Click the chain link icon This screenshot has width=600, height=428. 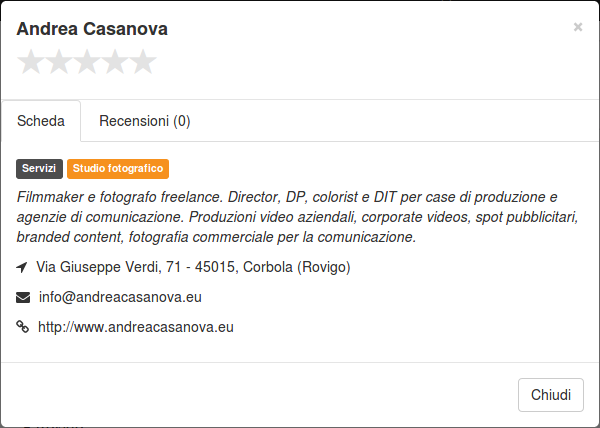[x=23, y=327]
